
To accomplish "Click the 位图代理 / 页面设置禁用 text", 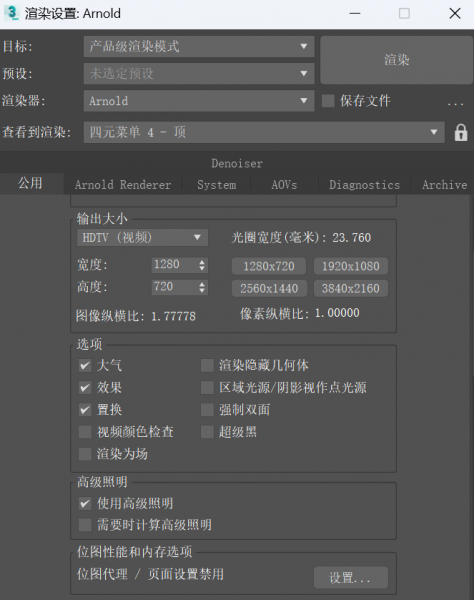I will (x=150, y=574).
